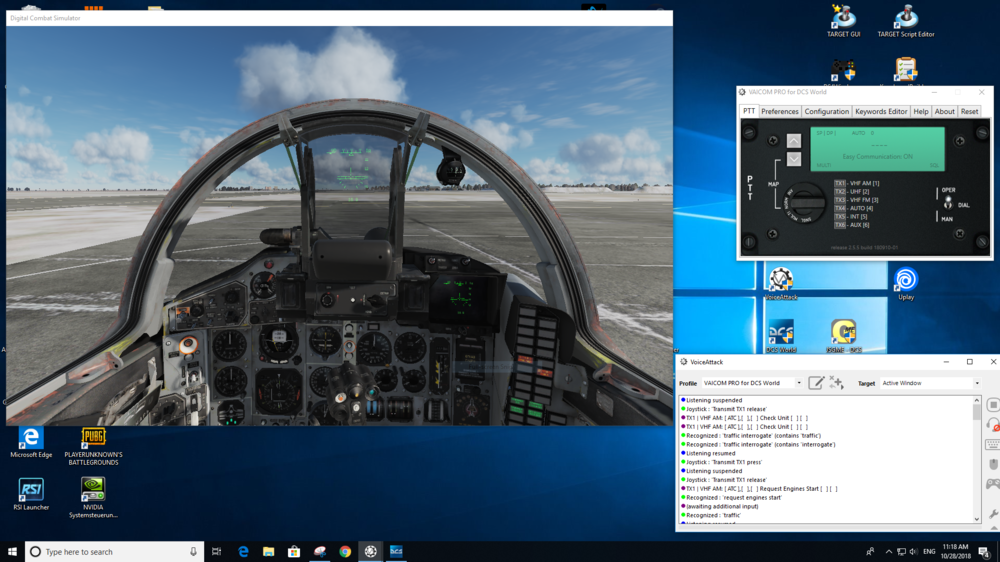Select the TX4 AUTO label
The image size is (1000, 562).
tap(855, 208)
